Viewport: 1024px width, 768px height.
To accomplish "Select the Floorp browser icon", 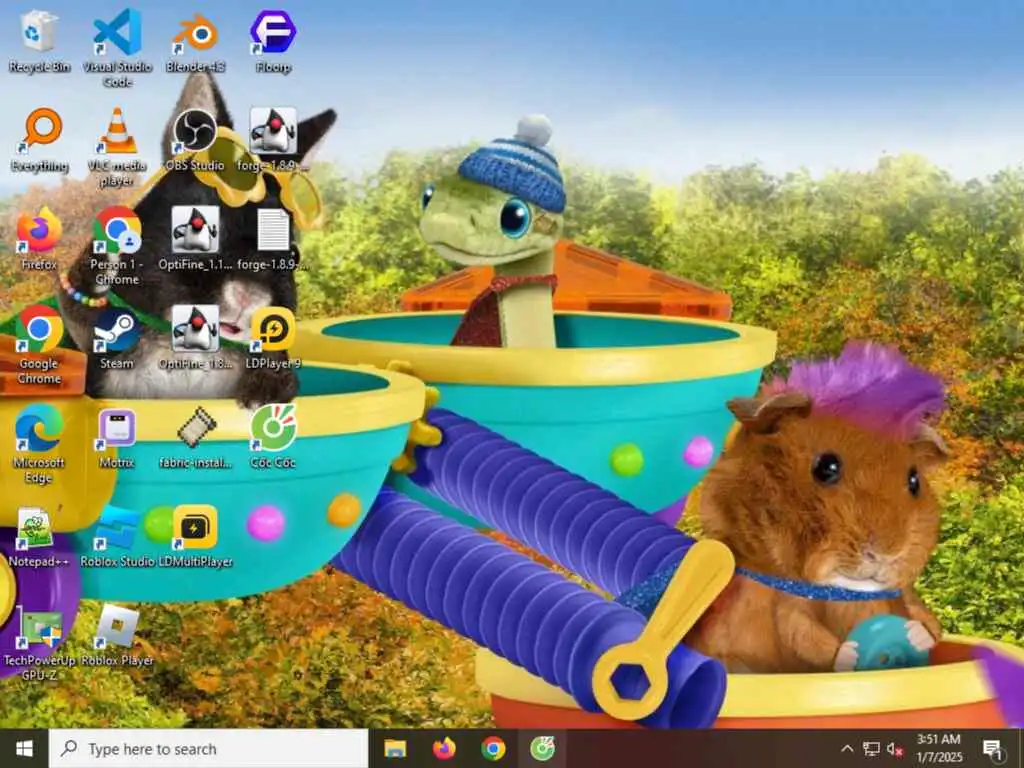I will coord(273,40).
